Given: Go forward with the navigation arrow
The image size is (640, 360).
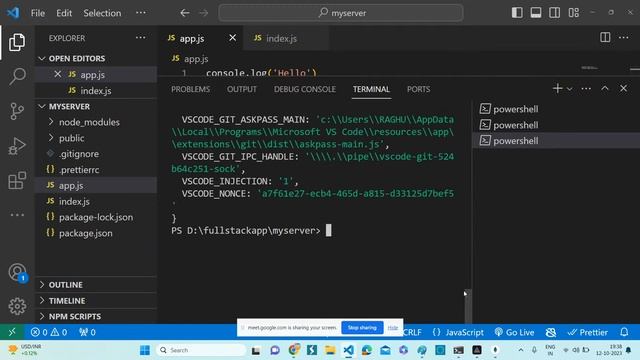Looking at the screenshot, I should (x=203, y=13).
